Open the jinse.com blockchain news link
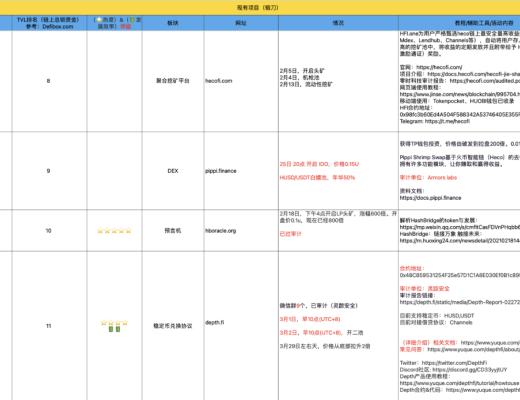Viewport: 520px width, 400px height. [x=460, y=94]
